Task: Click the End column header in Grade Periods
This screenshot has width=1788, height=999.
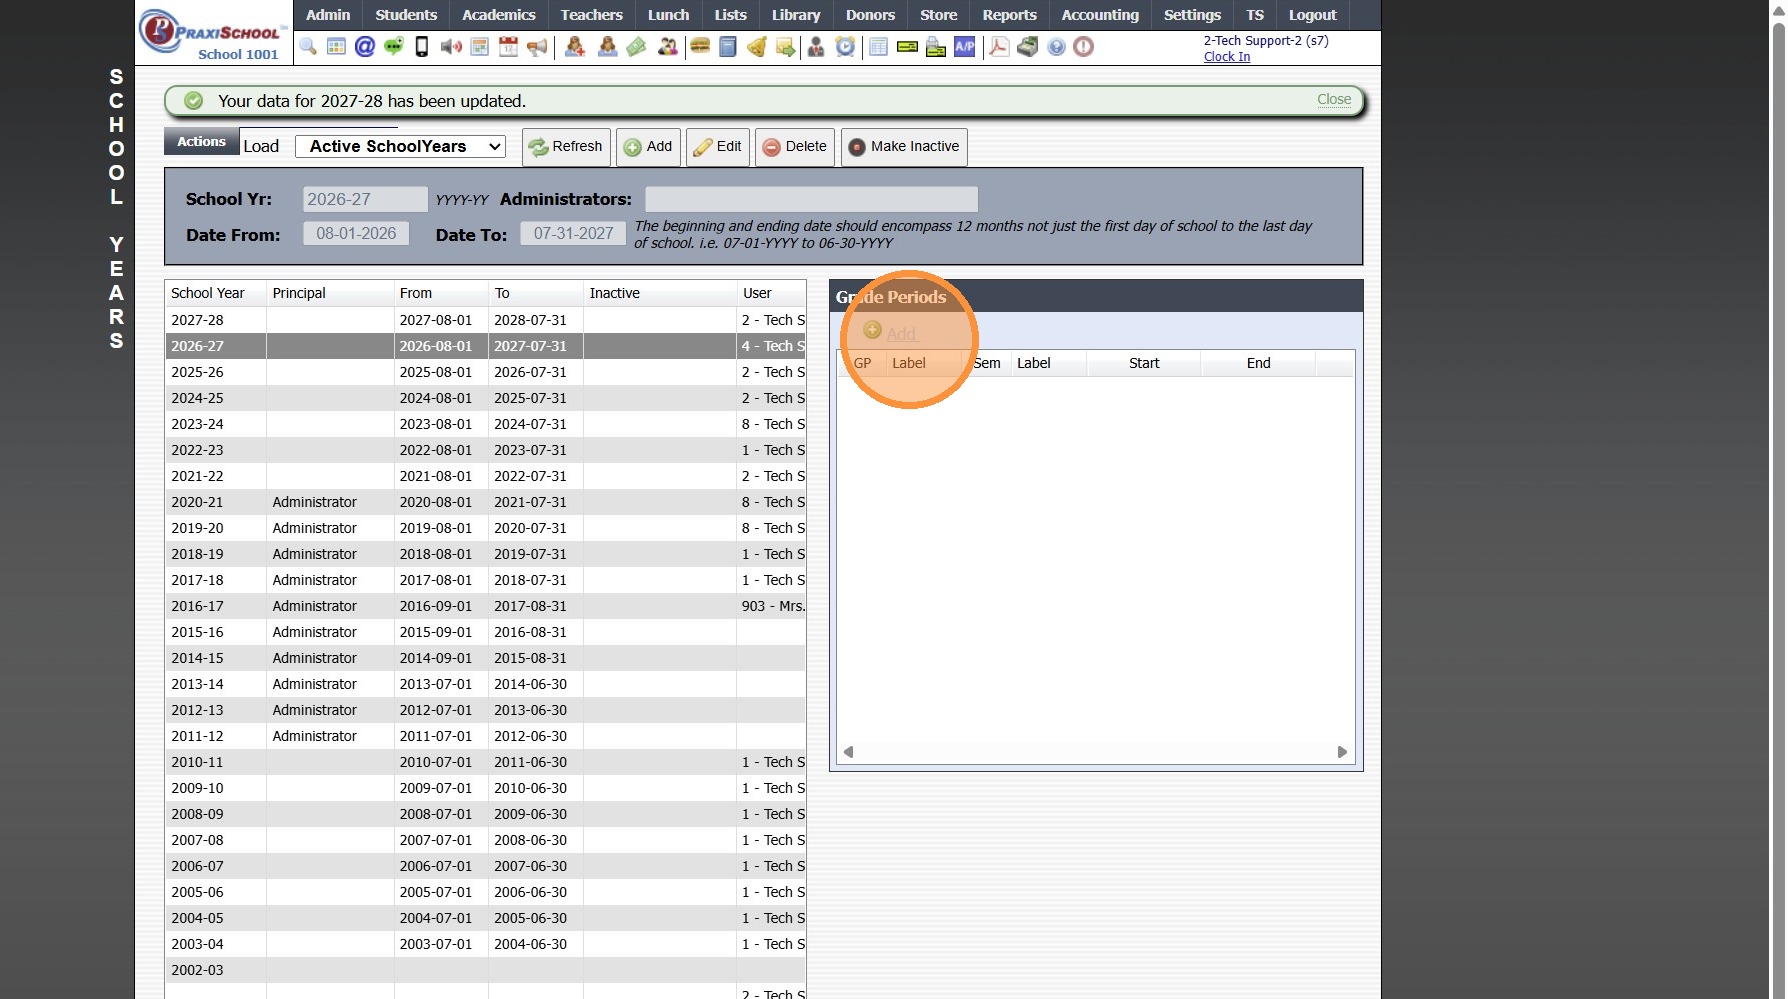Action: click(x=1258, y=363)
